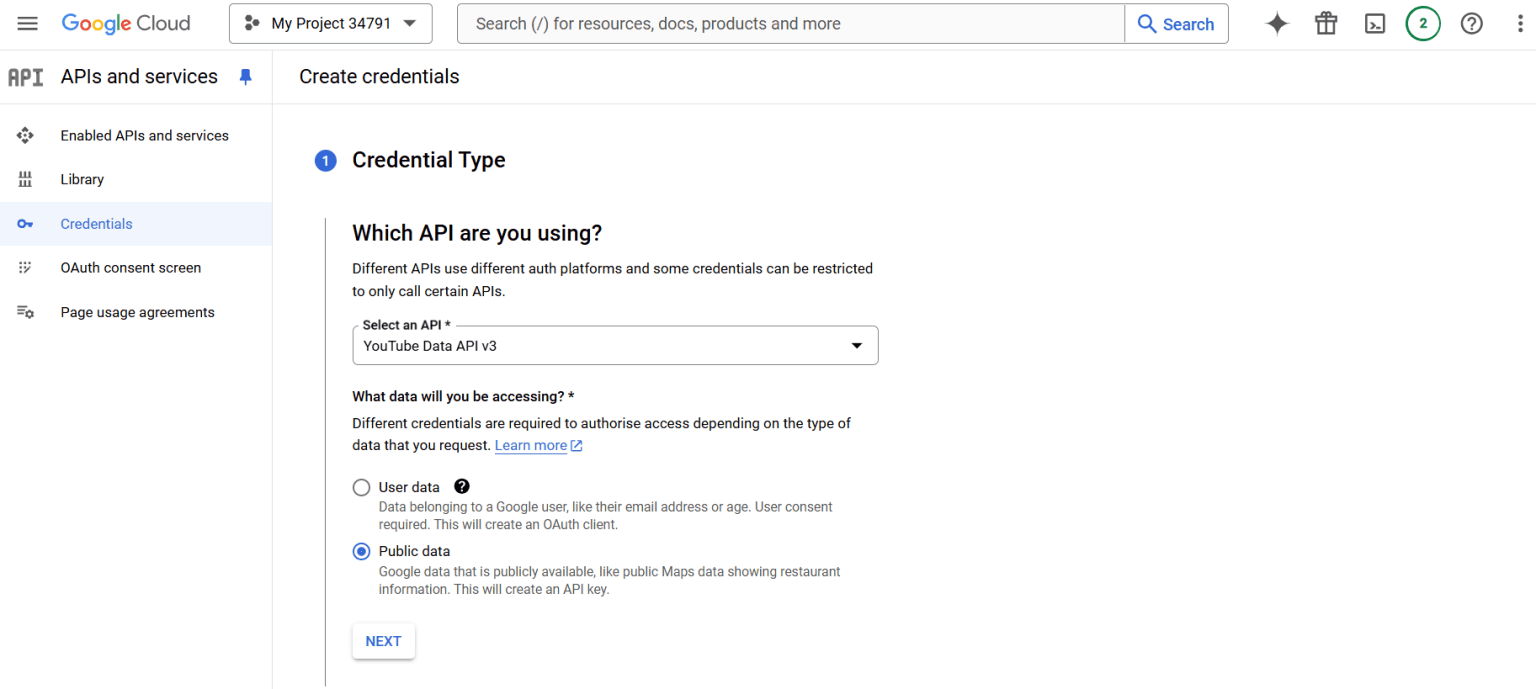Screen dimensions: 1536x689
Task: Open notifications badge showing 2
Action: [x=1423, y=24]
